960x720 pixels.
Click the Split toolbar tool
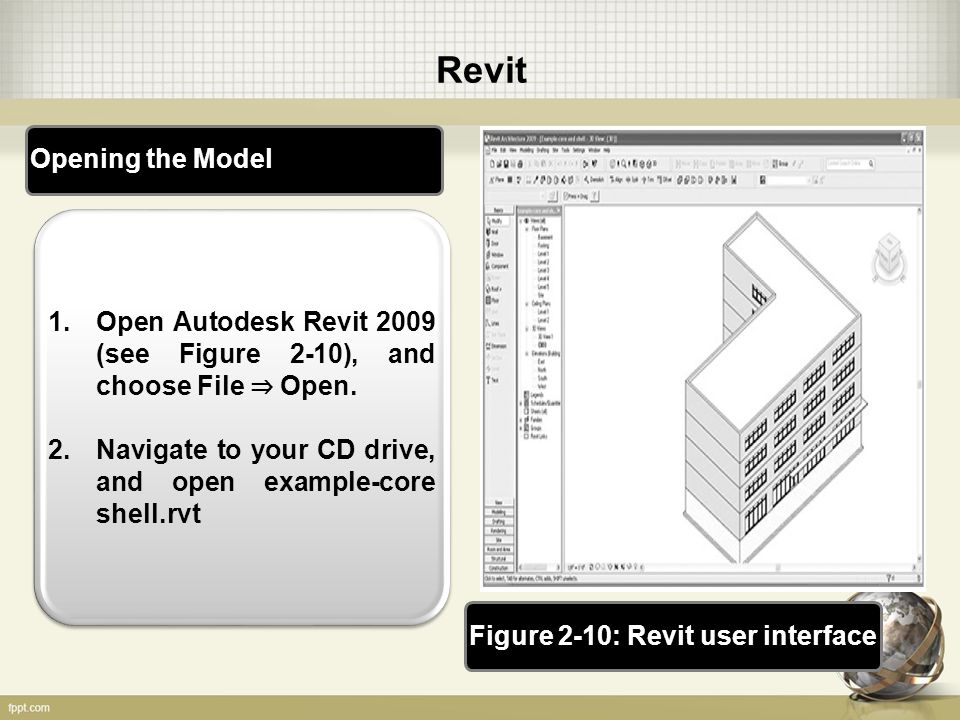[x=631, y=180]
